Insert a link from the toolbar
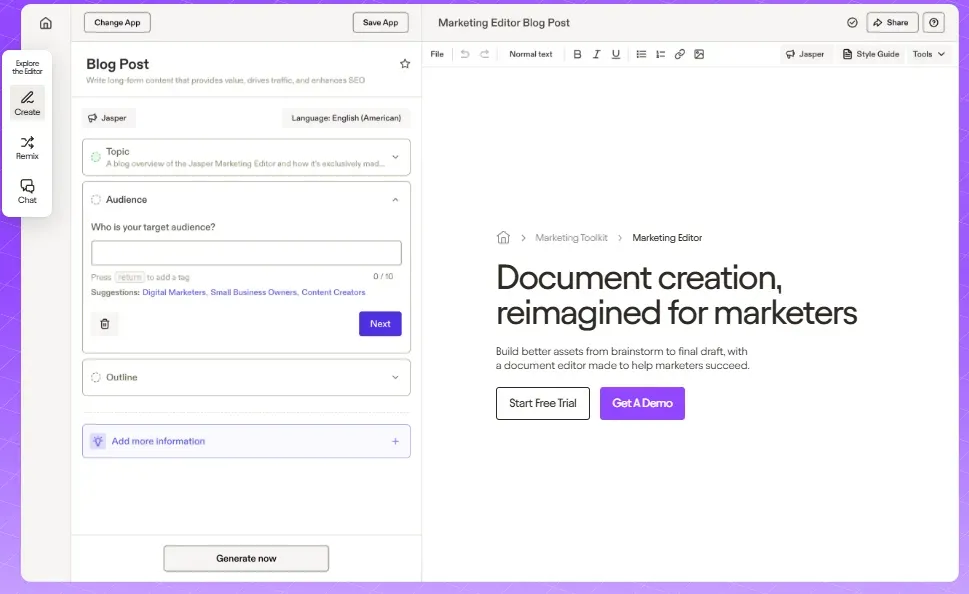The width and height of the screenshot is (969, 594). click(680, 54)
